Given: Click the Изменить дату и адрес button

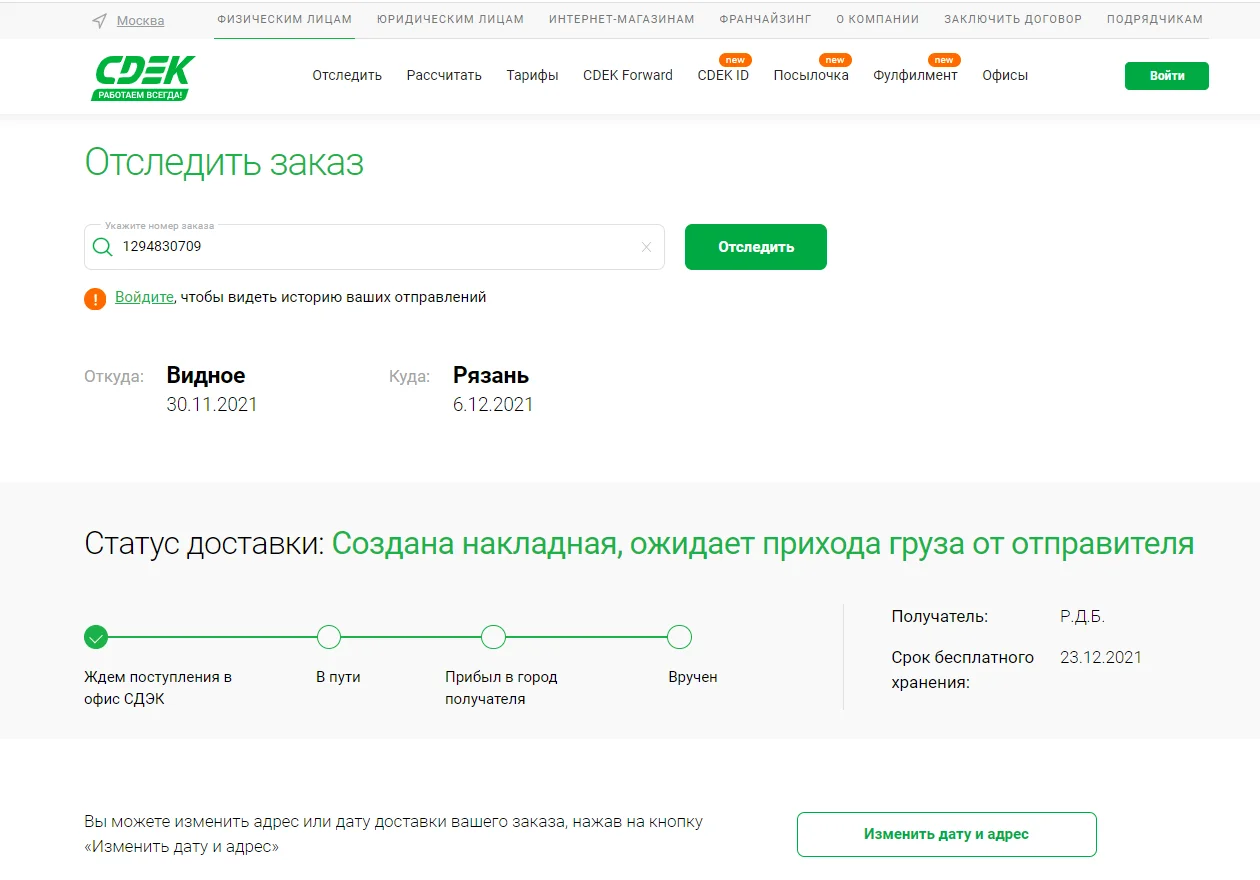Looking at the screenshot, I should 946,834.
